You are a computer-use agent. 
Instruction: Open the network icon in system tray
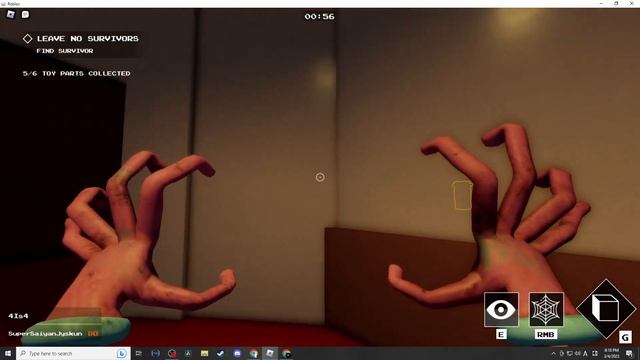[569, 353]
